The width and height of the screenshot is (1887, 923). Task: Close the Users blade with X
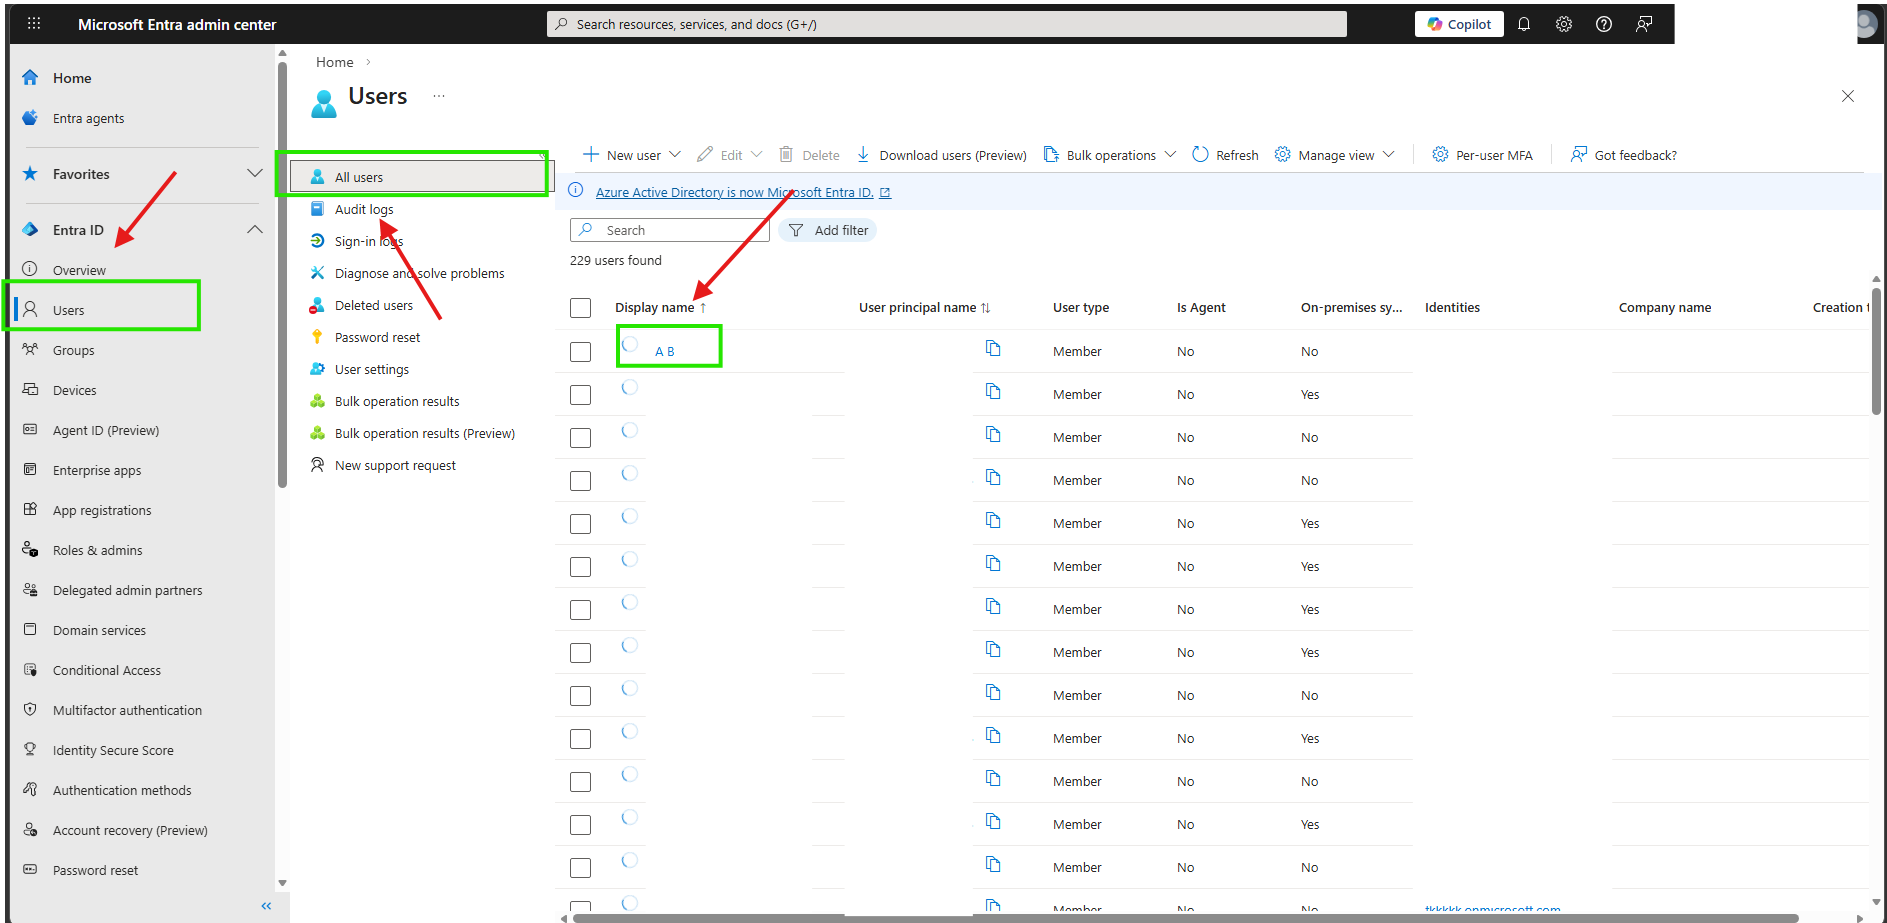coord(1848,96)
